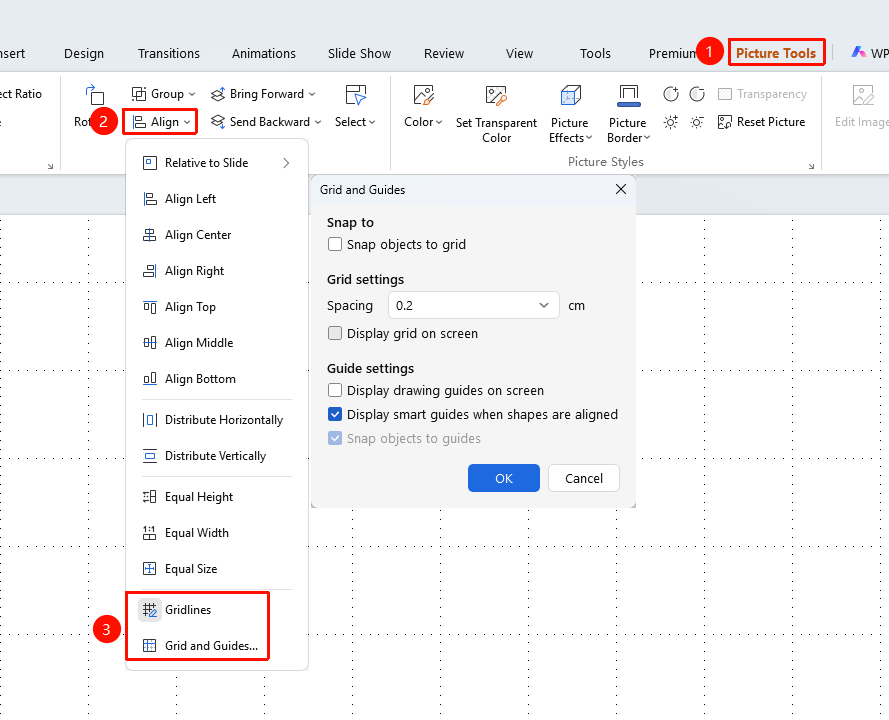Image resolution: width=889 pixels, height=720 pixels.
Task: Click the Increase Brightness sun icon
Action: [x=671, y=122]
